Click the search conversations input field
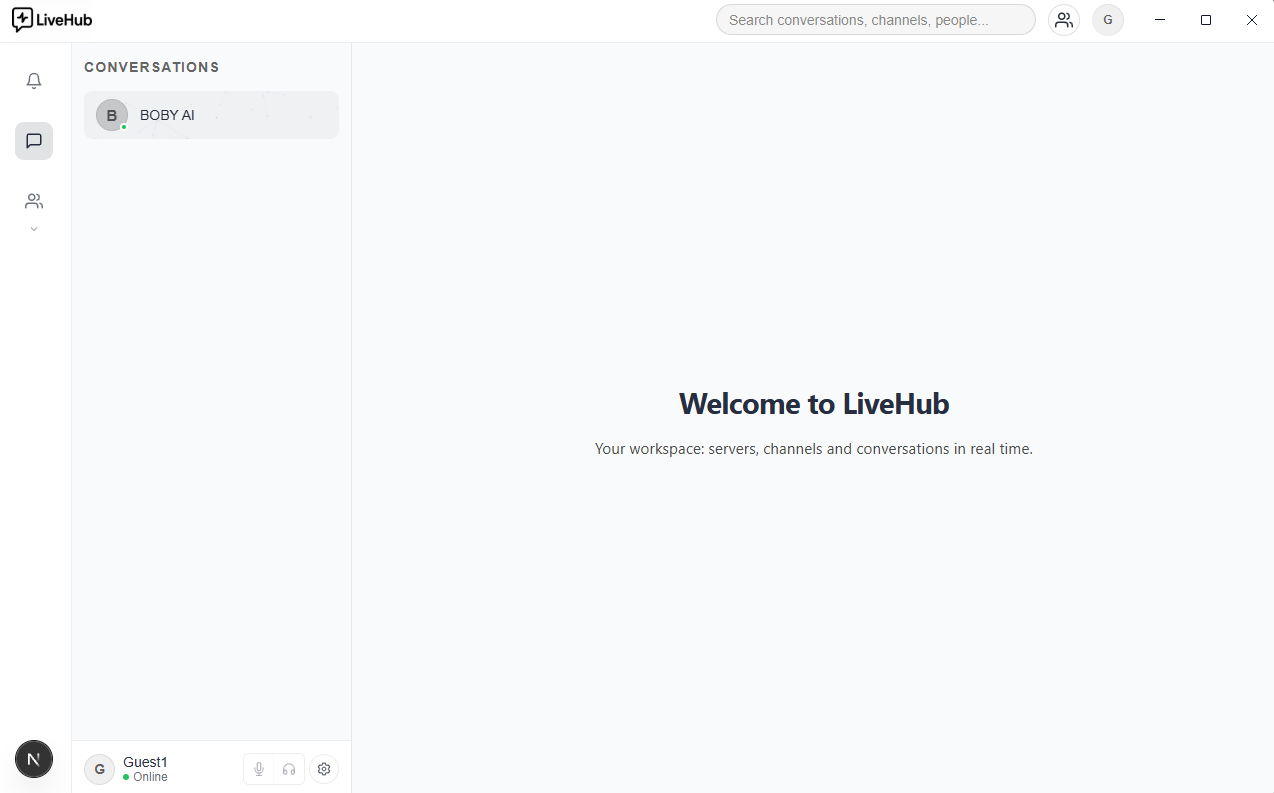 876,20
